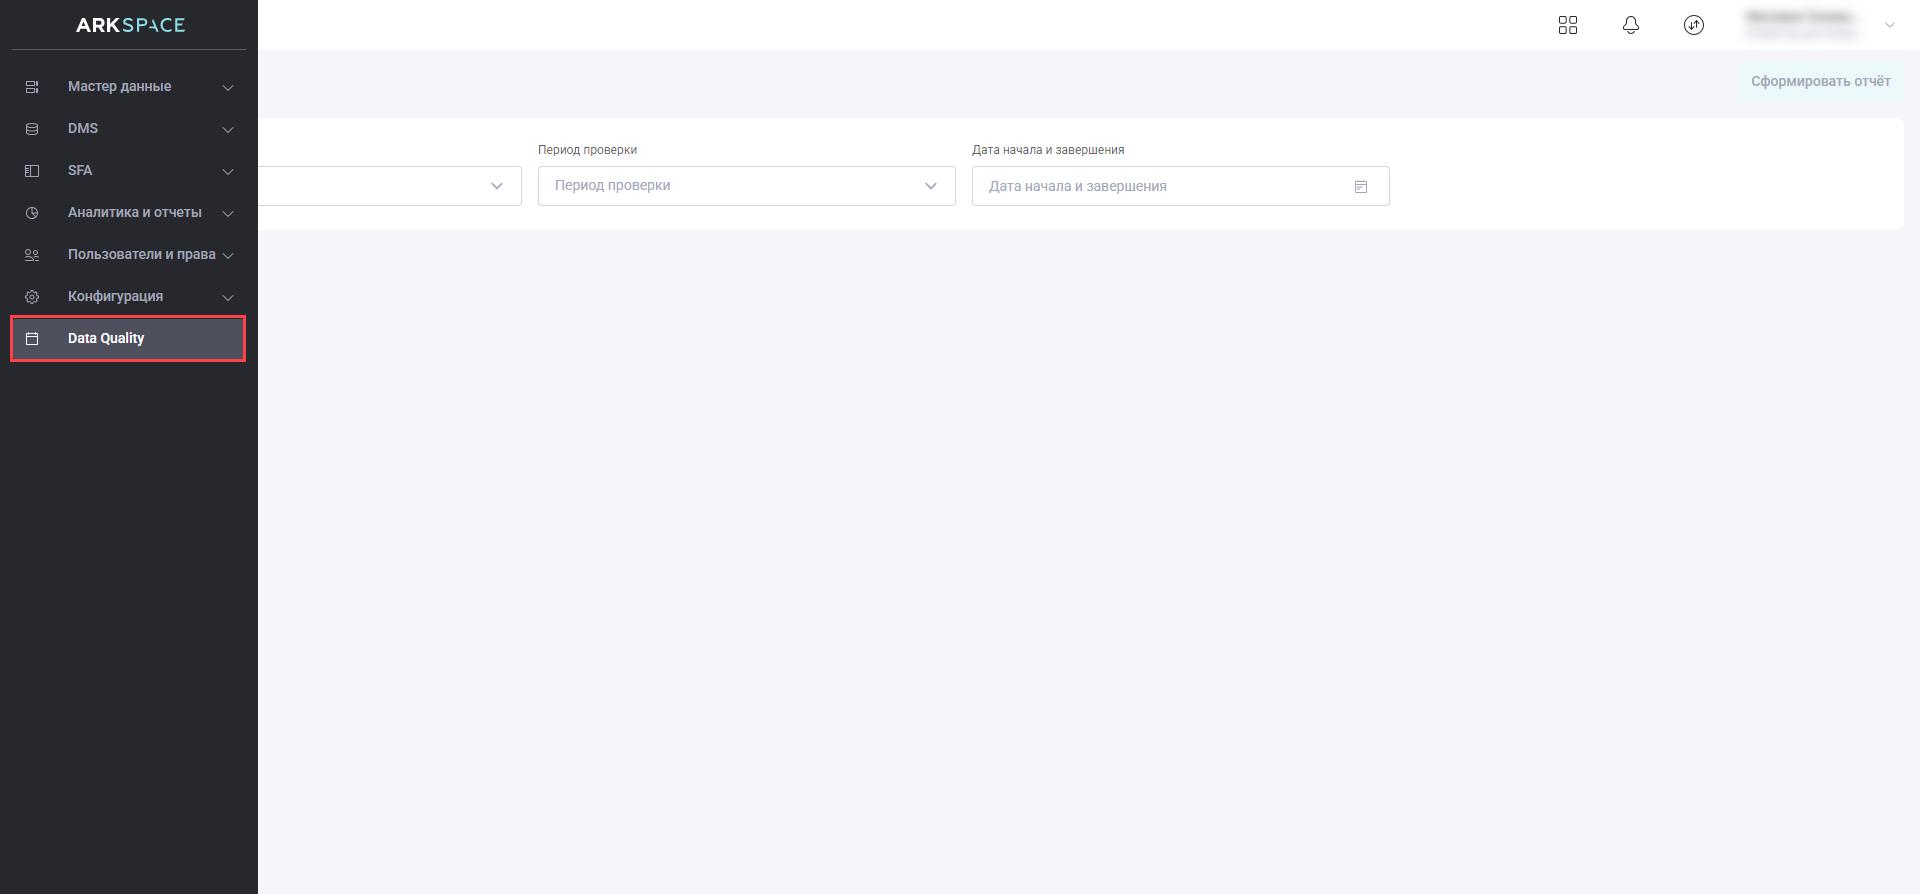Click the Дата начала и завершения field

1181,186
